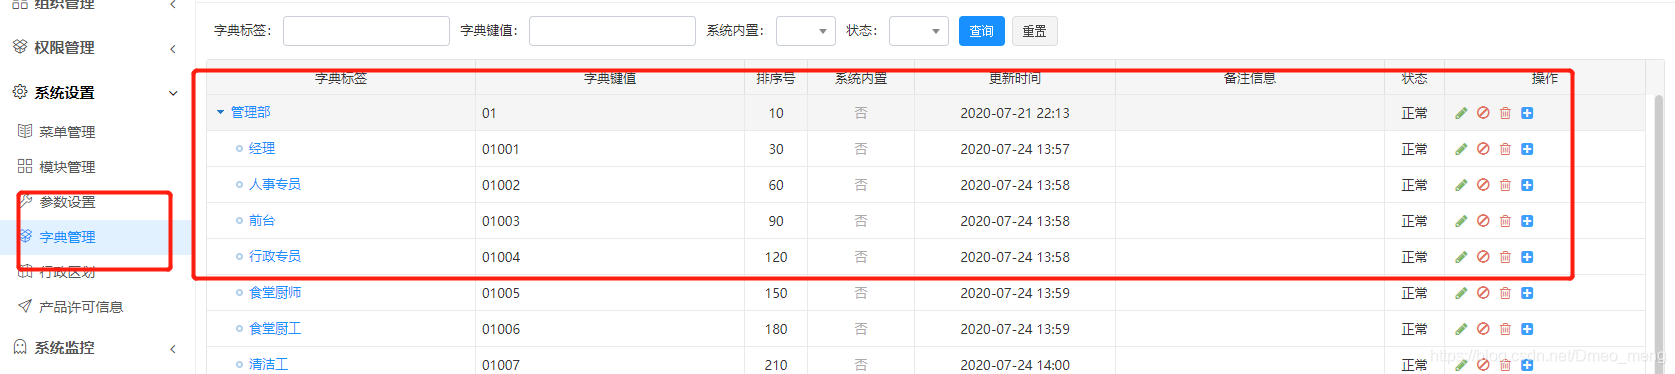Open the 食堂厨师 label link
The image size is (1675, 374).
275,292
